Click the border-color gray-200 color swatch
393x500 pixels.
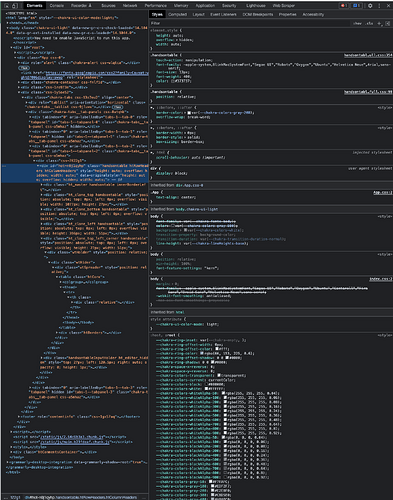click(x=189, y=113)
